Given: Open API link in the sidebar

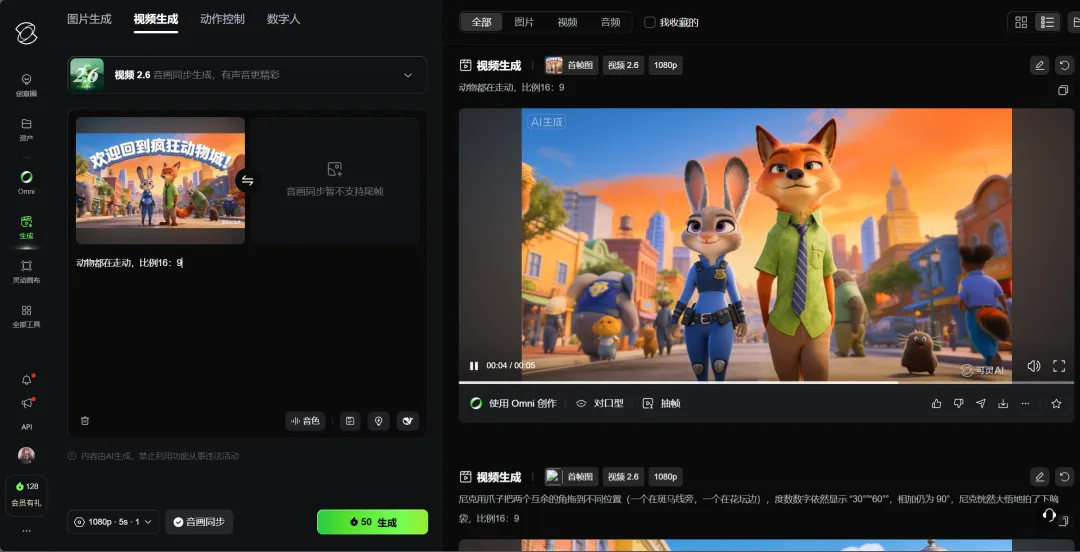Looking at the screenshot, I should (26, 427).
